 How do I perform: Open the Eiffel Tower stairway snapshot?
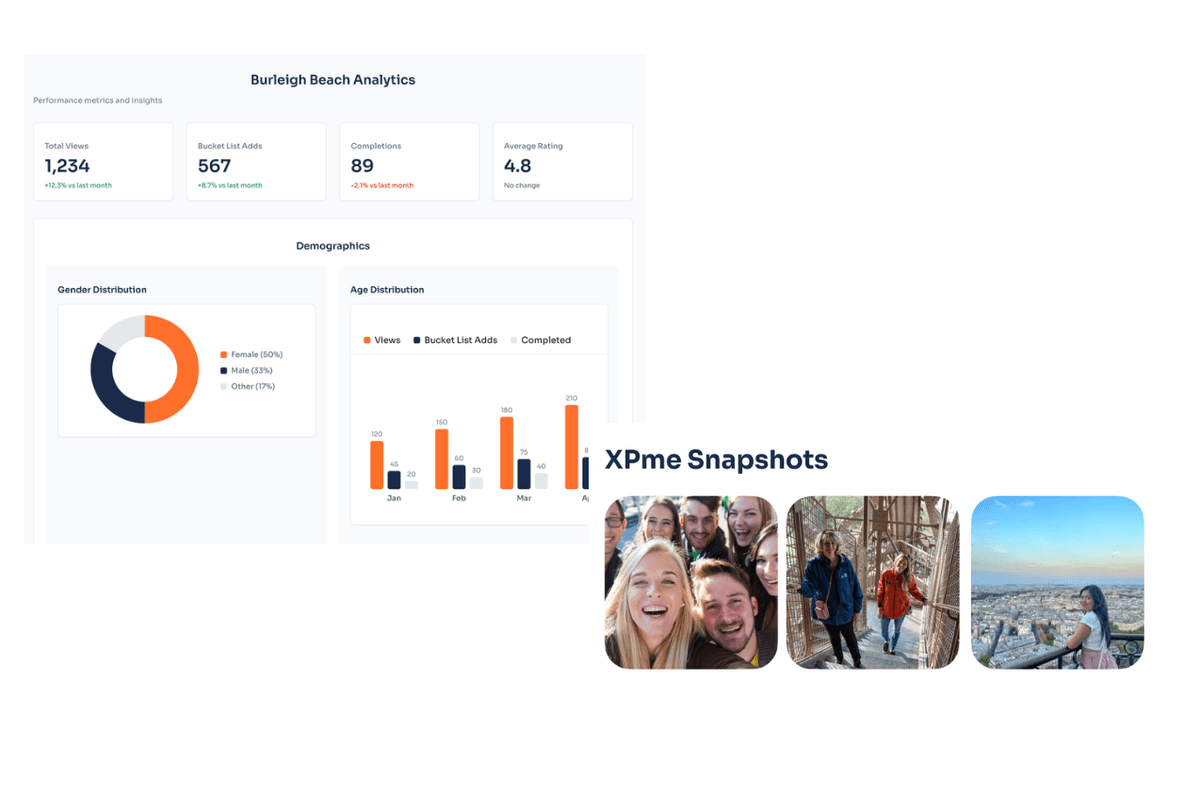872,582
